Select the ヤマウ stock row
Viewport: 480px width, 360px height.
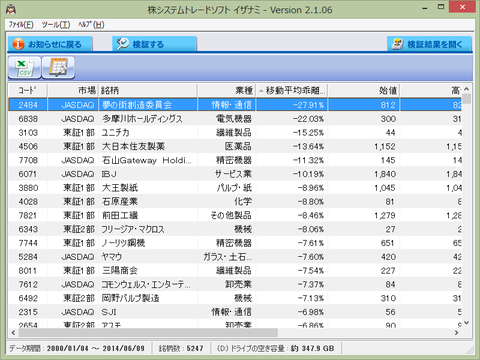235,257
